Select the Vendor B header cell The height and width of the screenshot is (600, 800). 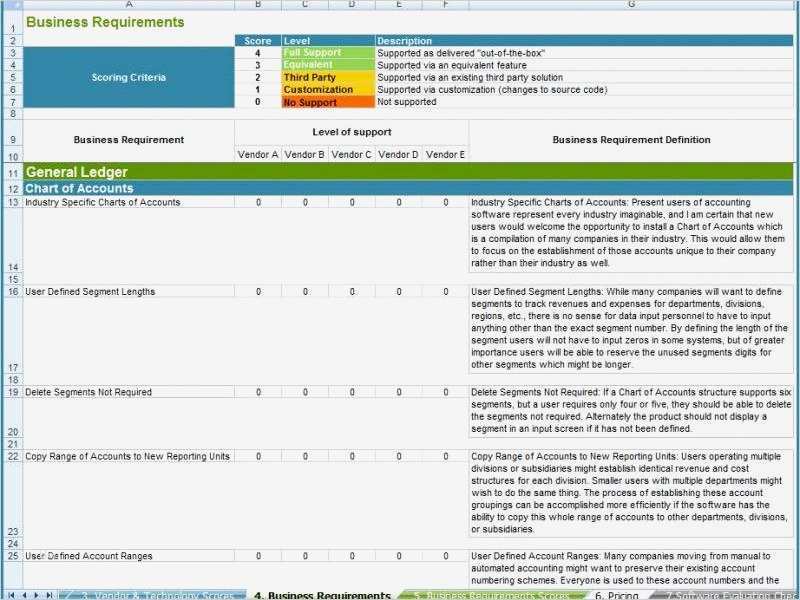305,154
